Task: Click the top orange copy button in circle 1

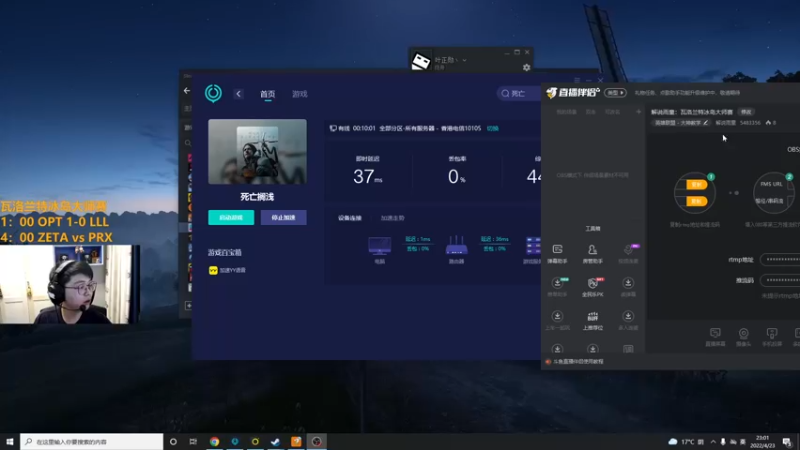Action: pos(696,185)
